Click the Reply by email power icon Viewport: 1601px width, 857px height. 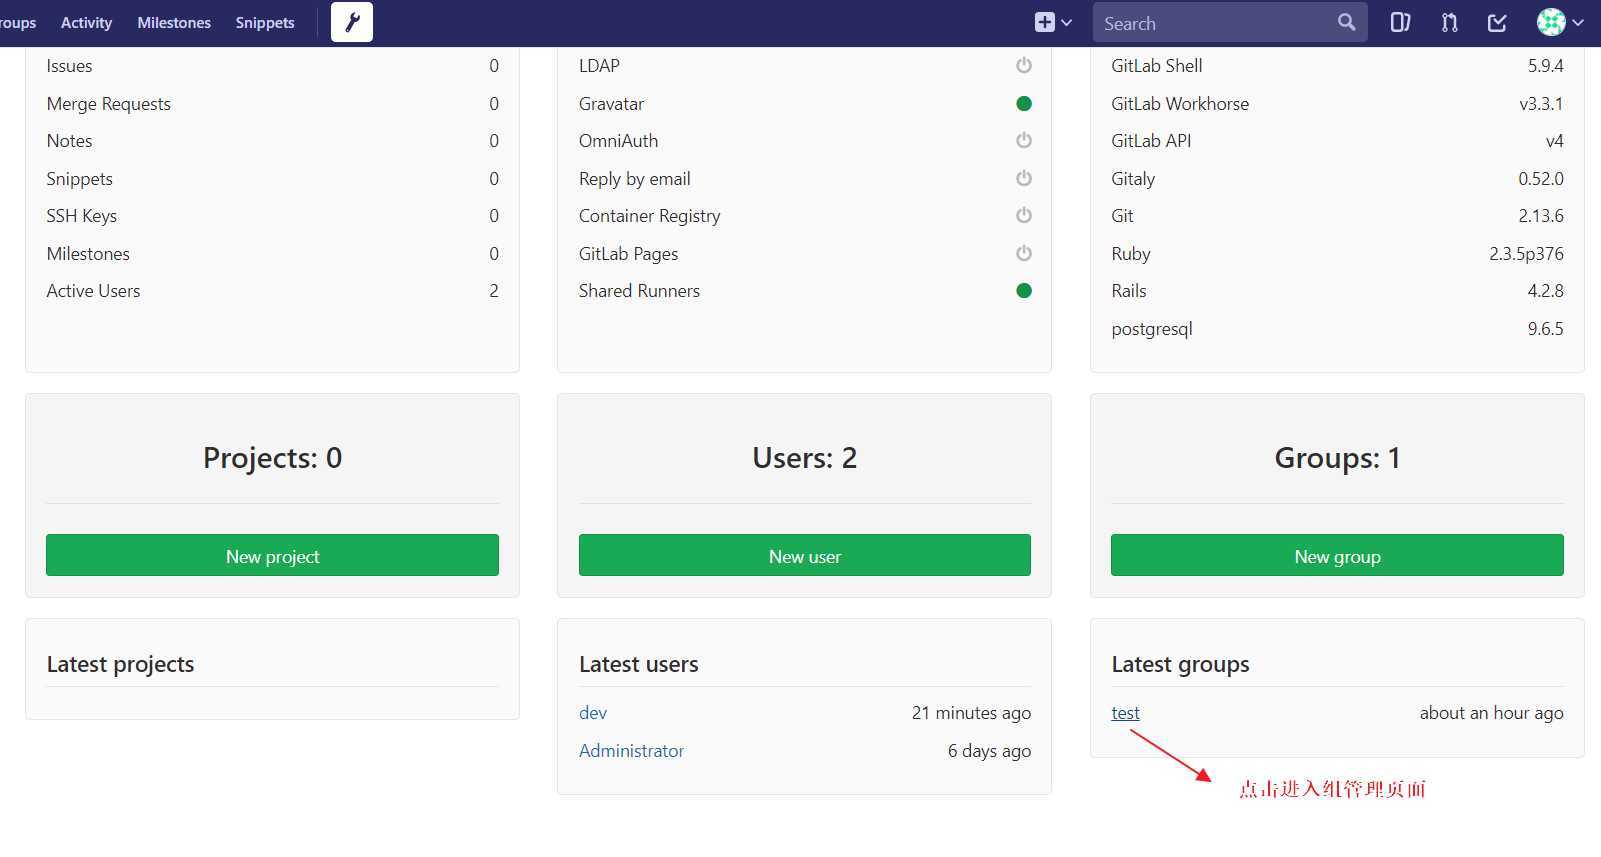(1023, 178)
